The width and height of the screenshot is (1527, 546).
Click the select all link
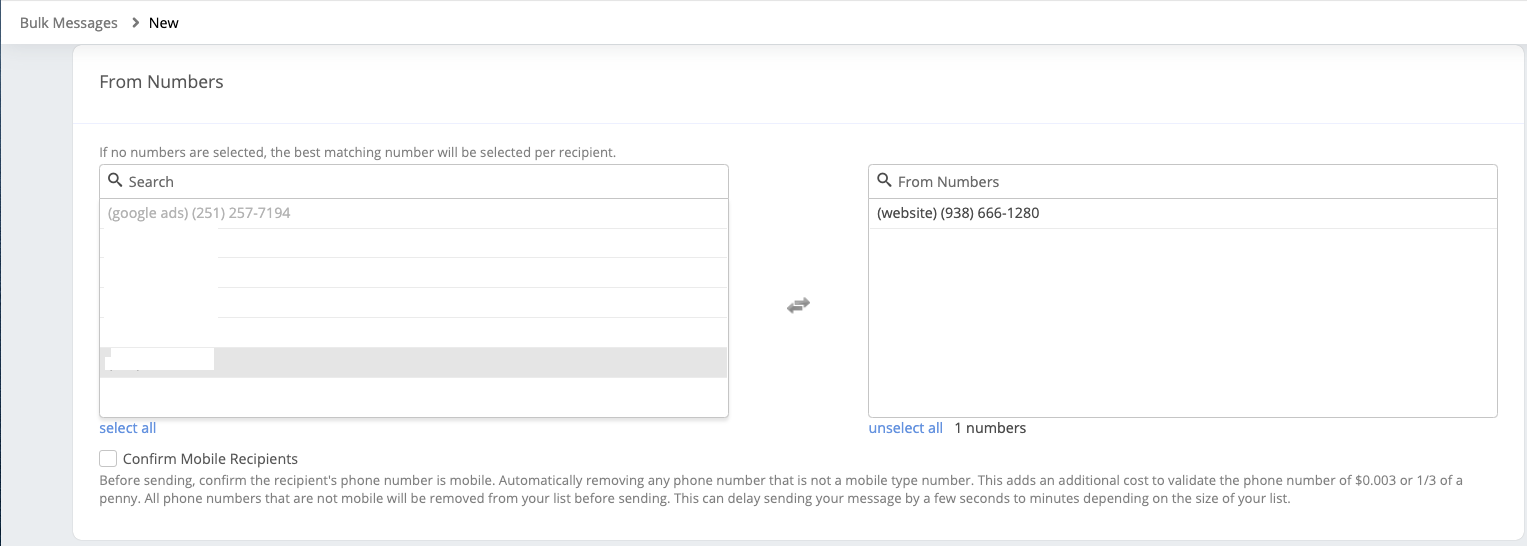(128, 428)
